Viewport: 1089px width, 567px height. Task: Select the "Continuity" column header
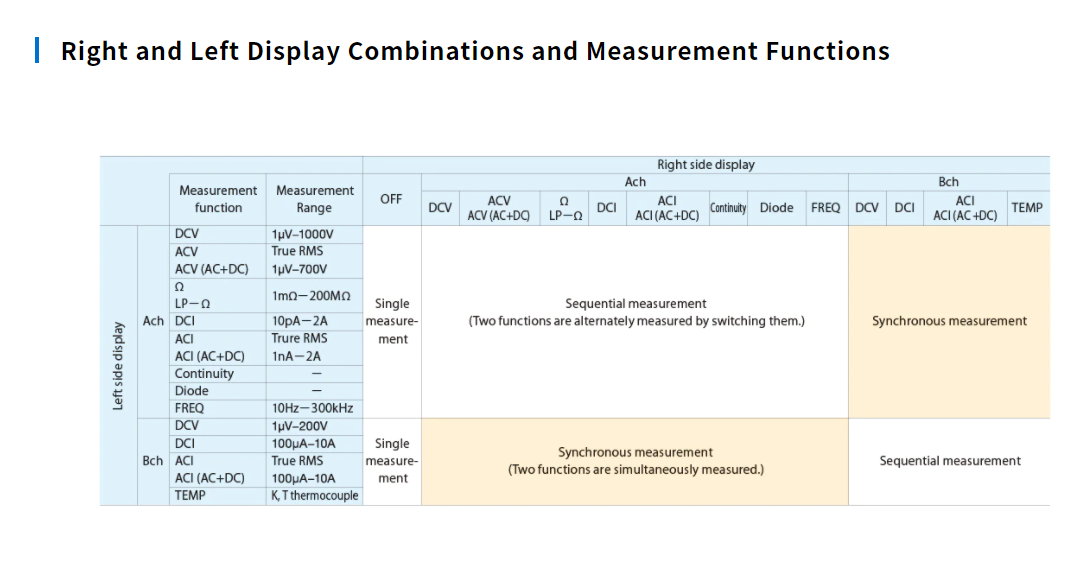tap(728, 208)
